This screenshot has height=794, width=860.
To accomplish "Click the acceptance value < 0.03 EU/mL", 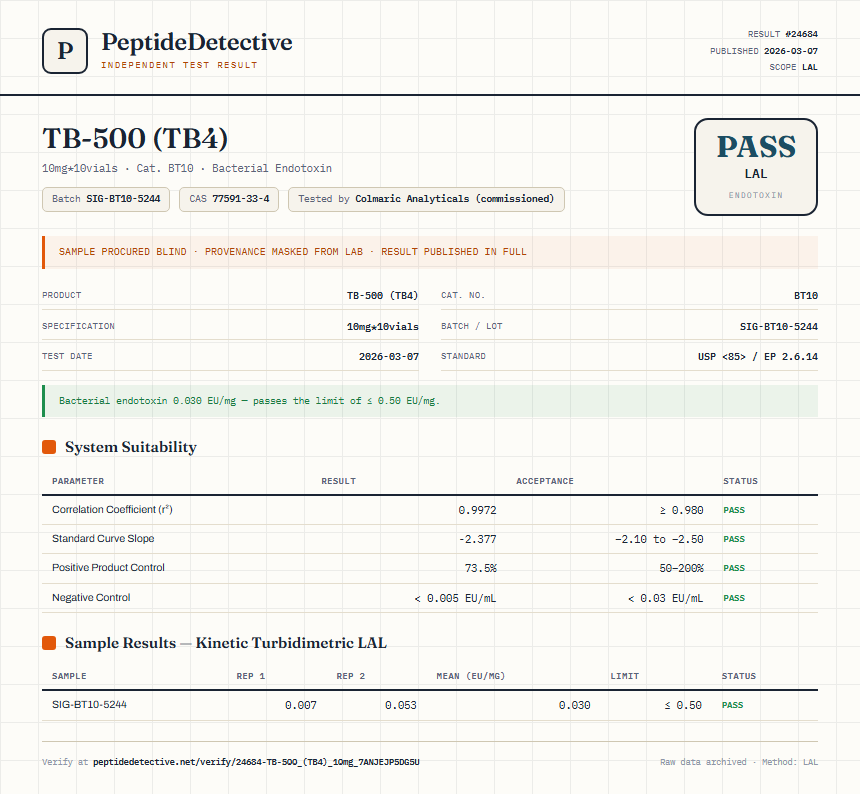I will click(x=665, y=598).
